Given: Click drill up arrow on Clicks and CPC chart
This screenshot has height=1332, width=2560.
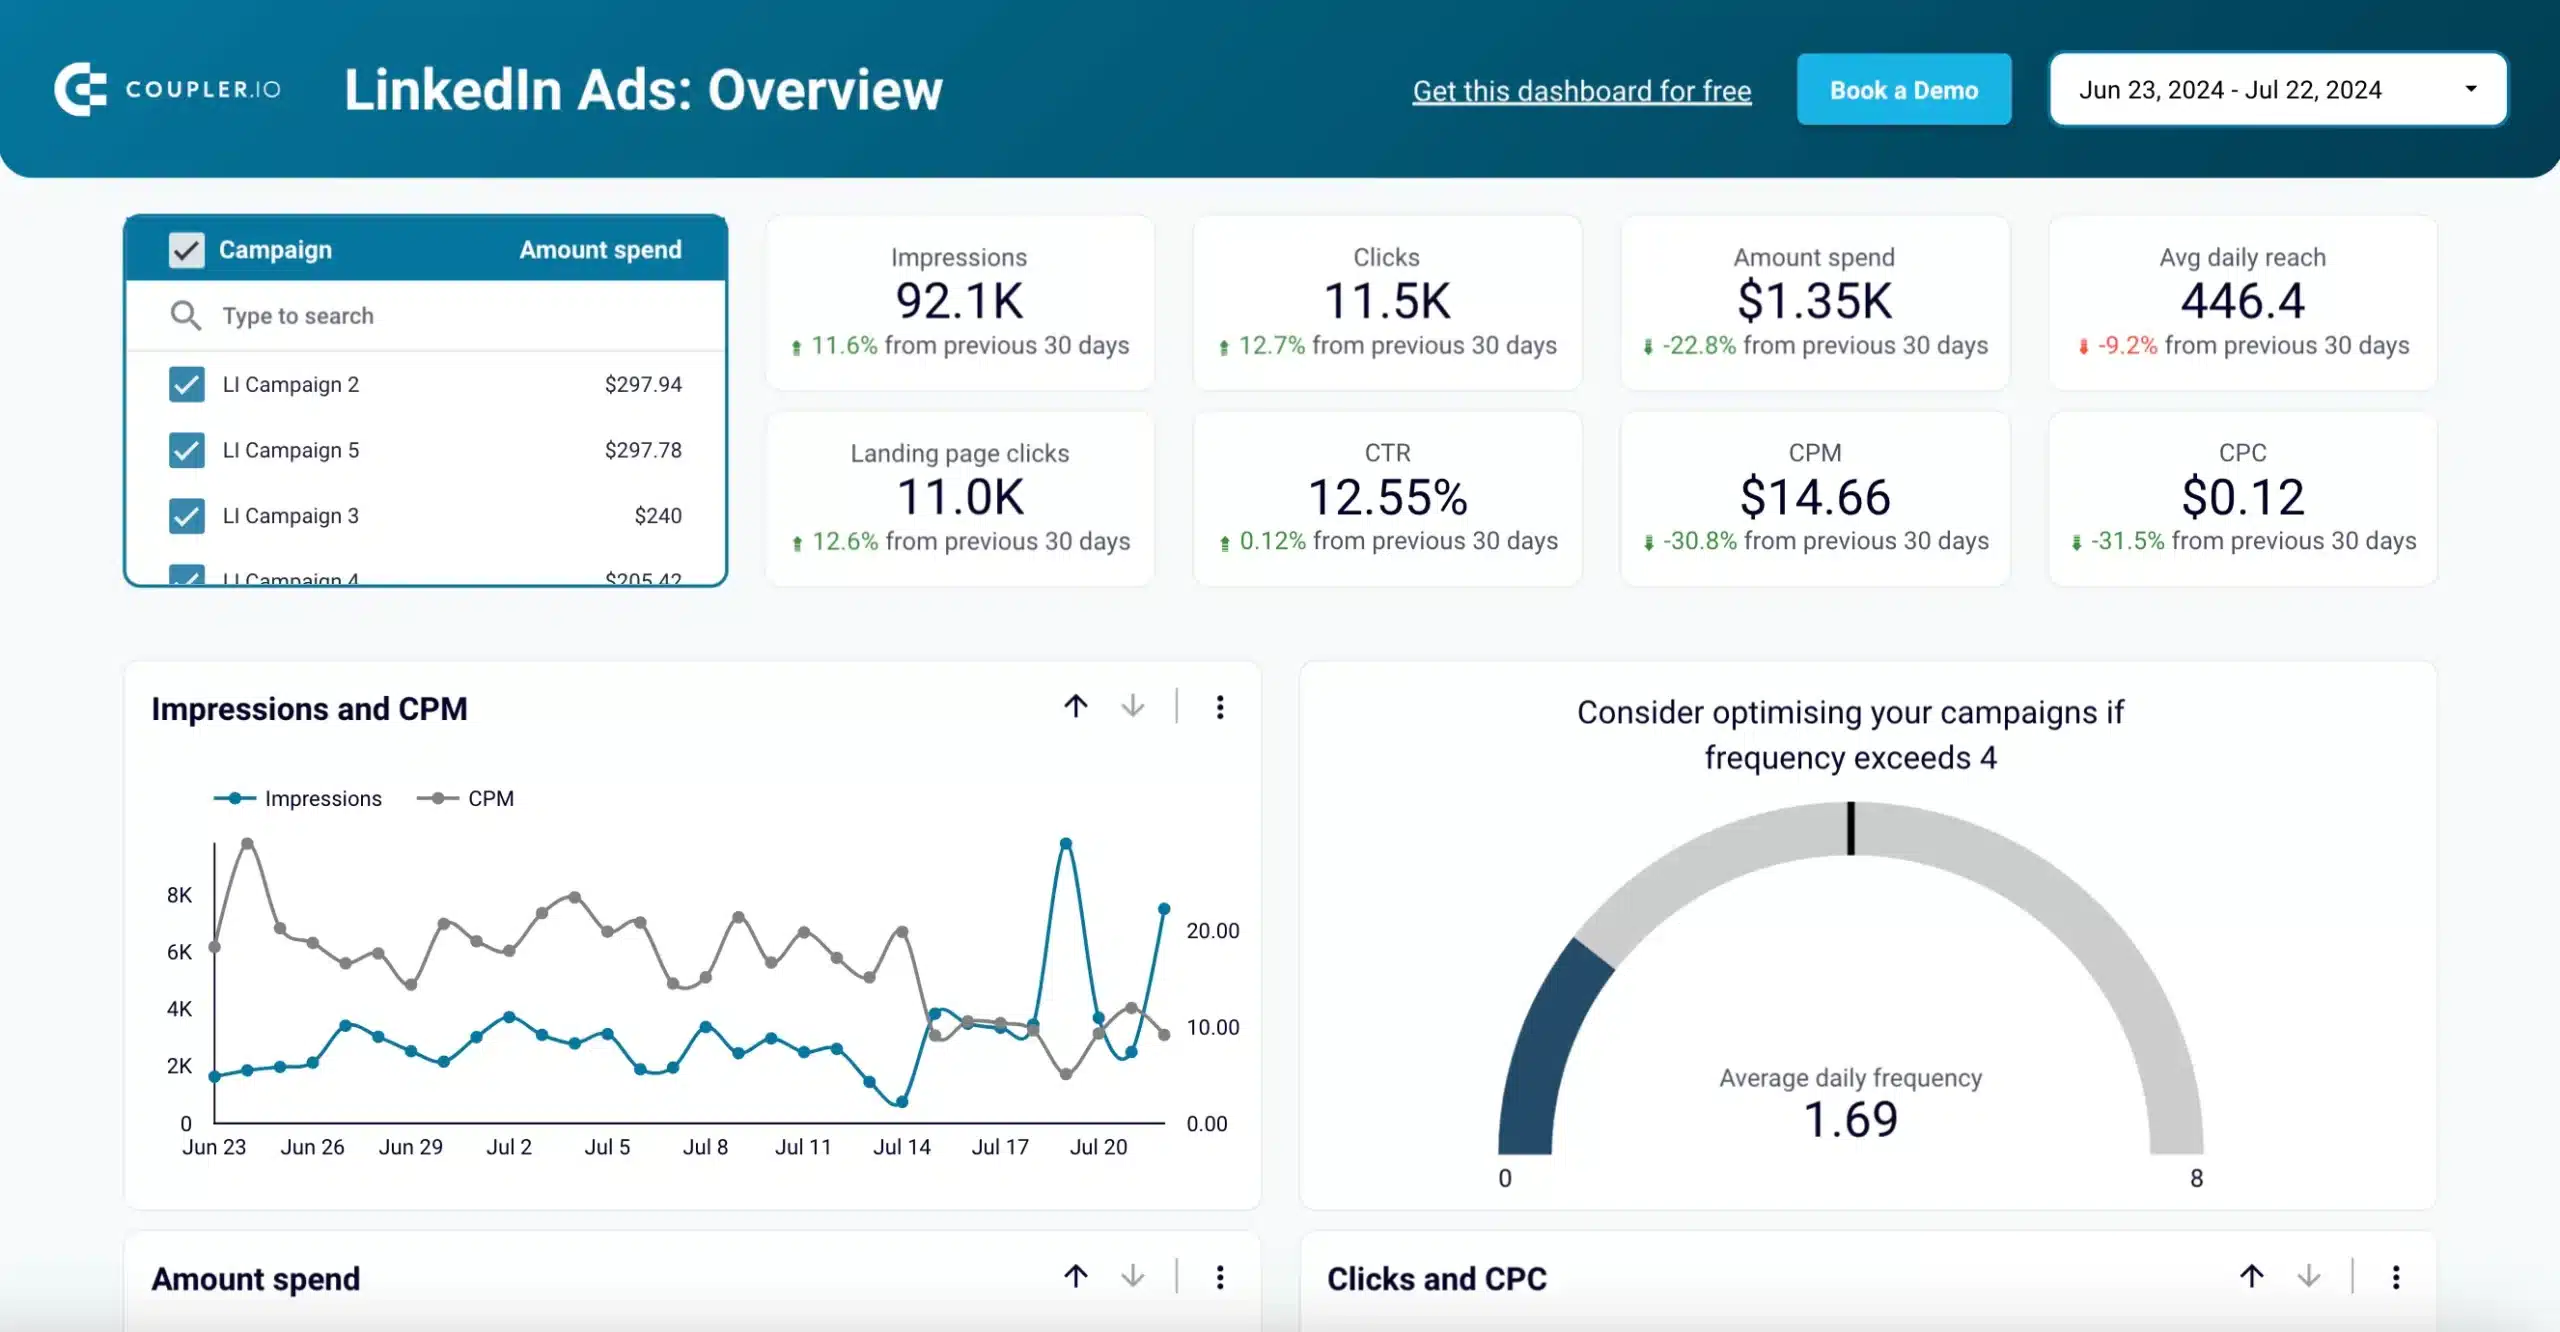Looking at the screenshot, I should (2252, 1276).
